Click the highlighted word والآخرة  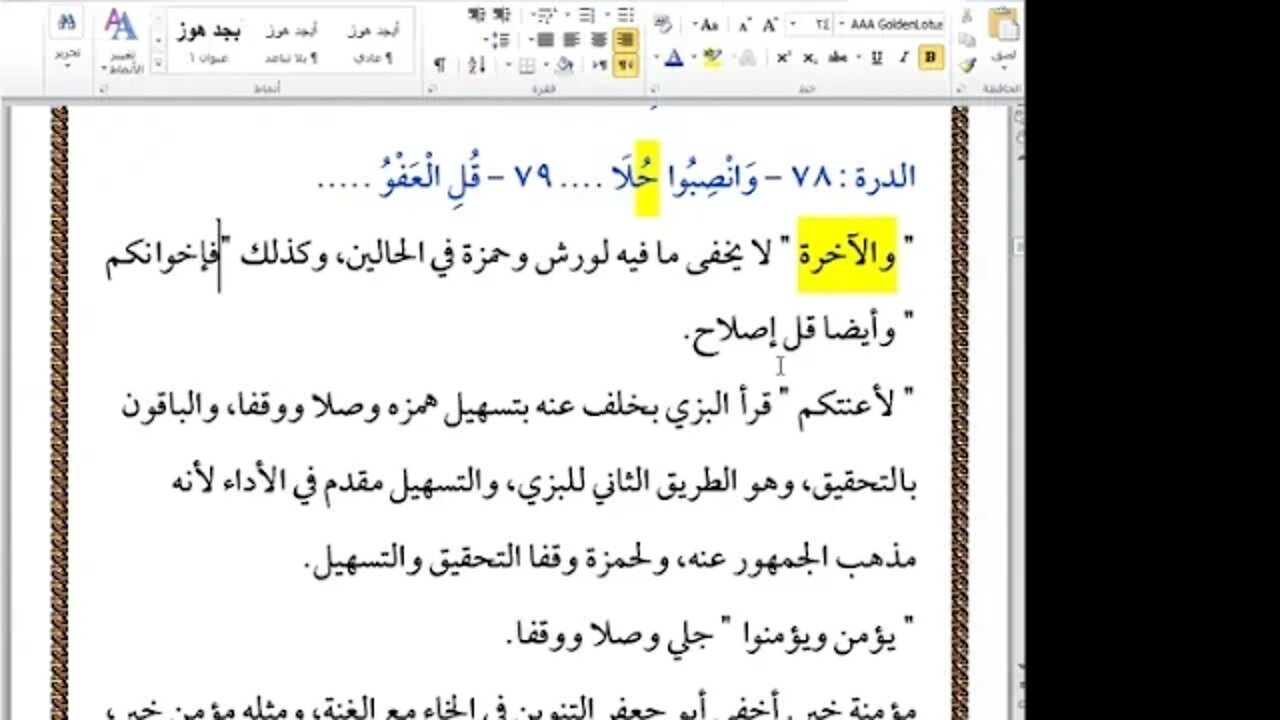point(847,256)
